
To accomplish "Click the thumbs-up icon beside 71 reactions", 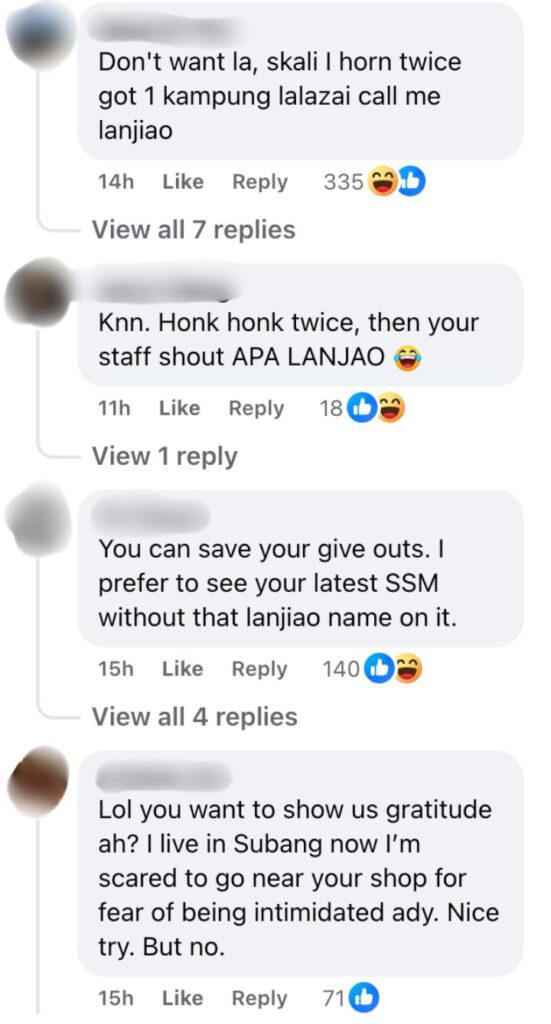I will coord(364,997).
